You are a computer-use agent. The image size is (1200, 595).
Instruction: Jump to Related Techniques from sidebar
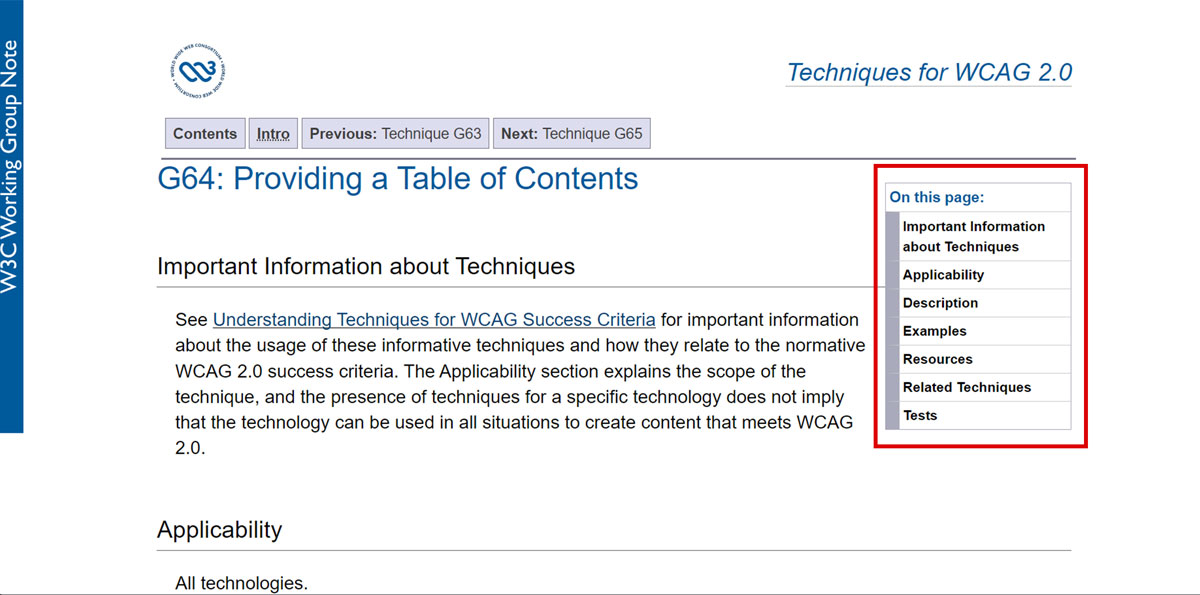point(966,387)
